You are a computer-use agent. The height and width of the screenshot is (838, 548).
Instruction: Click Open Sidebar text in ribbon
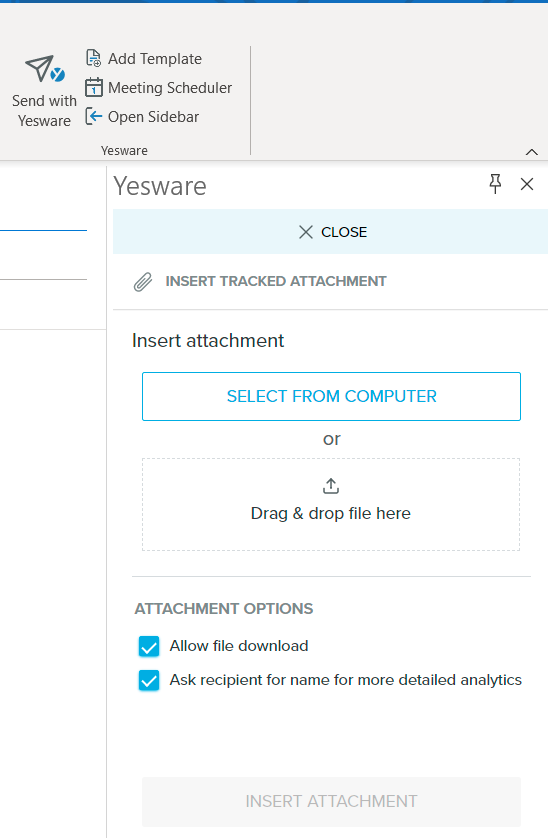(153, 117)
